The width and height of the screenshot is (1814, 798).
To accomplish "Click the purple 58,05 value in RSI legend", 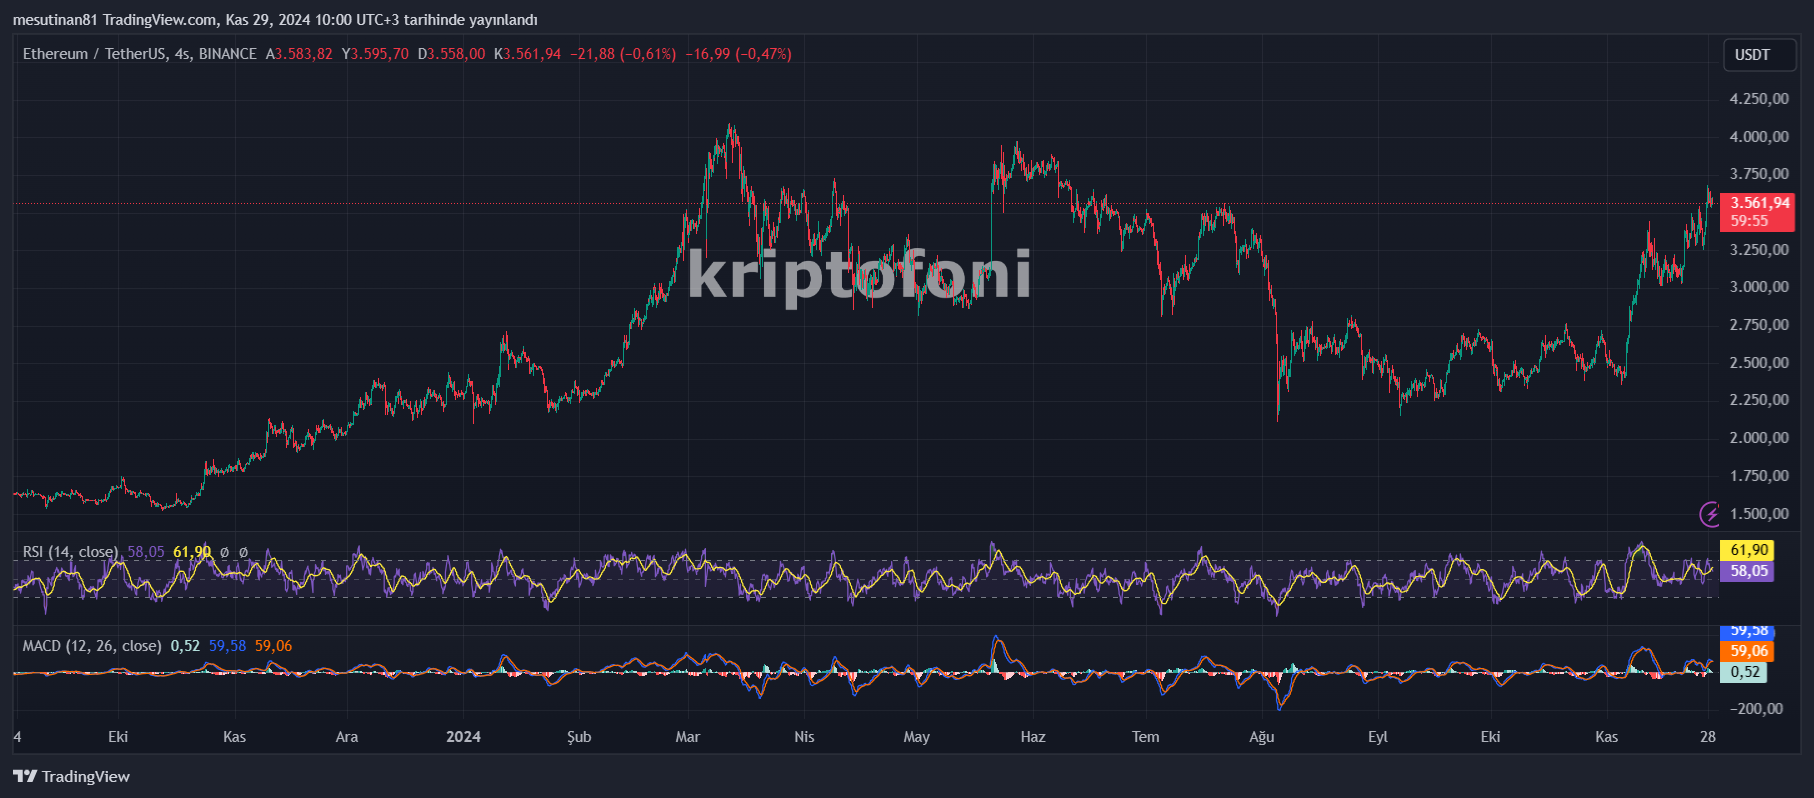I will (x=146, y=552).
